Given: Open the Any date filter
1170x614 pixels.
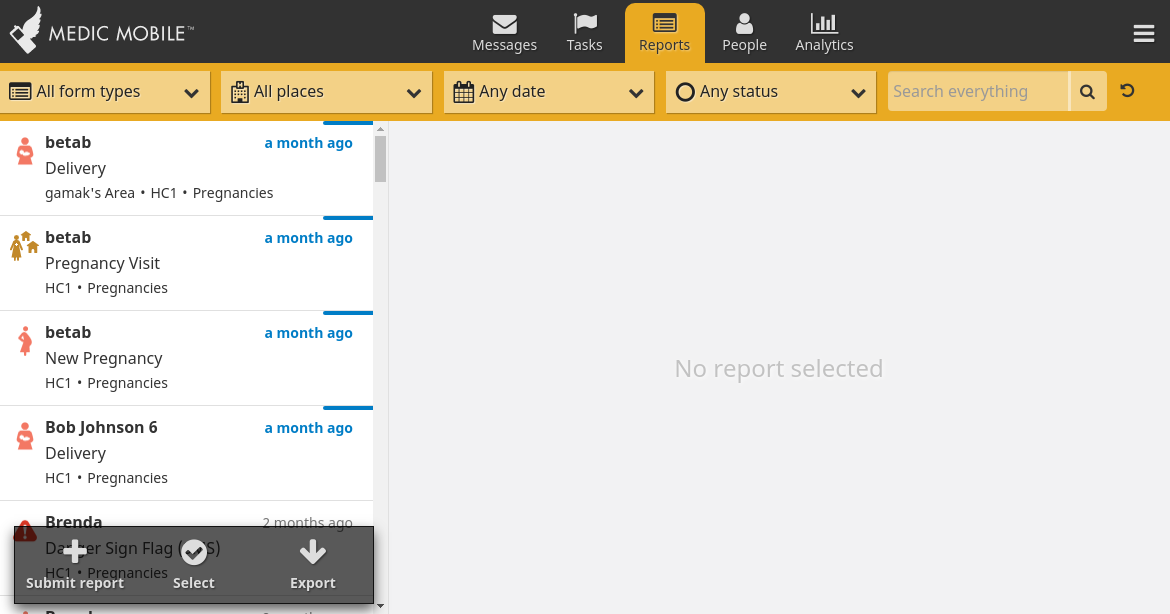Looking at the screenshot, I should (549, 92).
